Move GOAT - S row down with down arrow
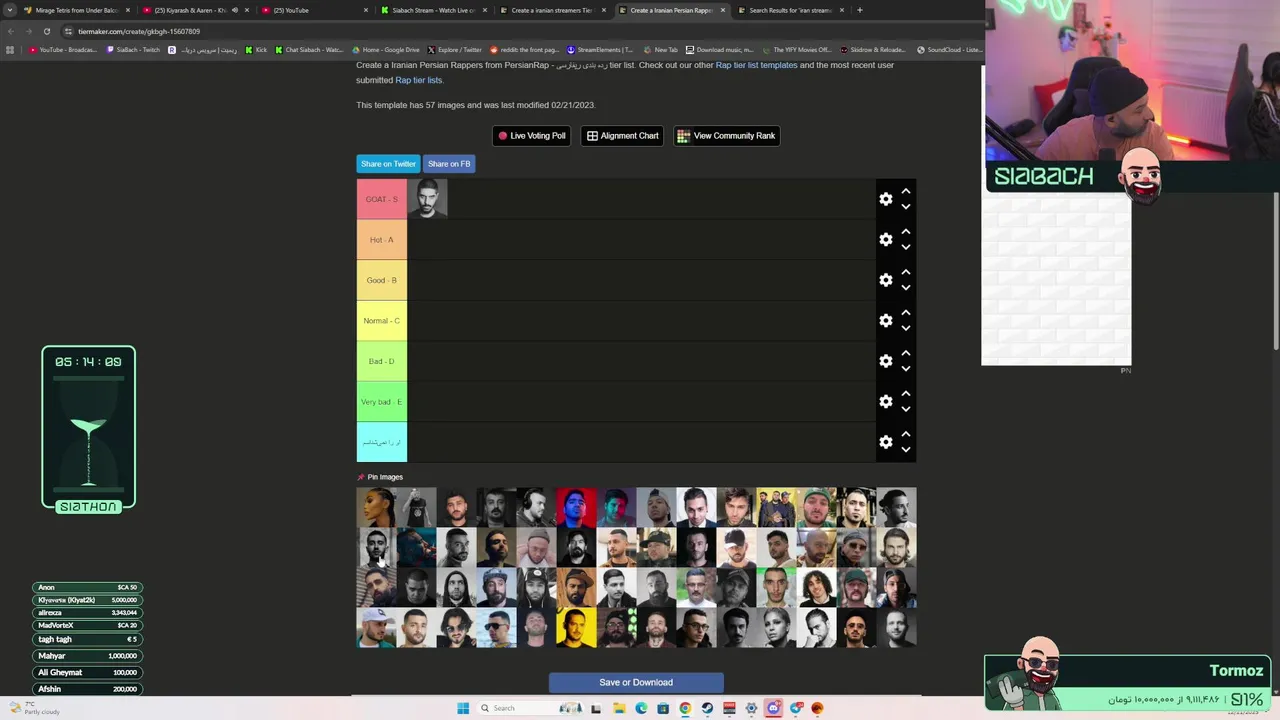The width and height of the screenshot is (1280, 720). pyautogui.click(x=906, y=207)
